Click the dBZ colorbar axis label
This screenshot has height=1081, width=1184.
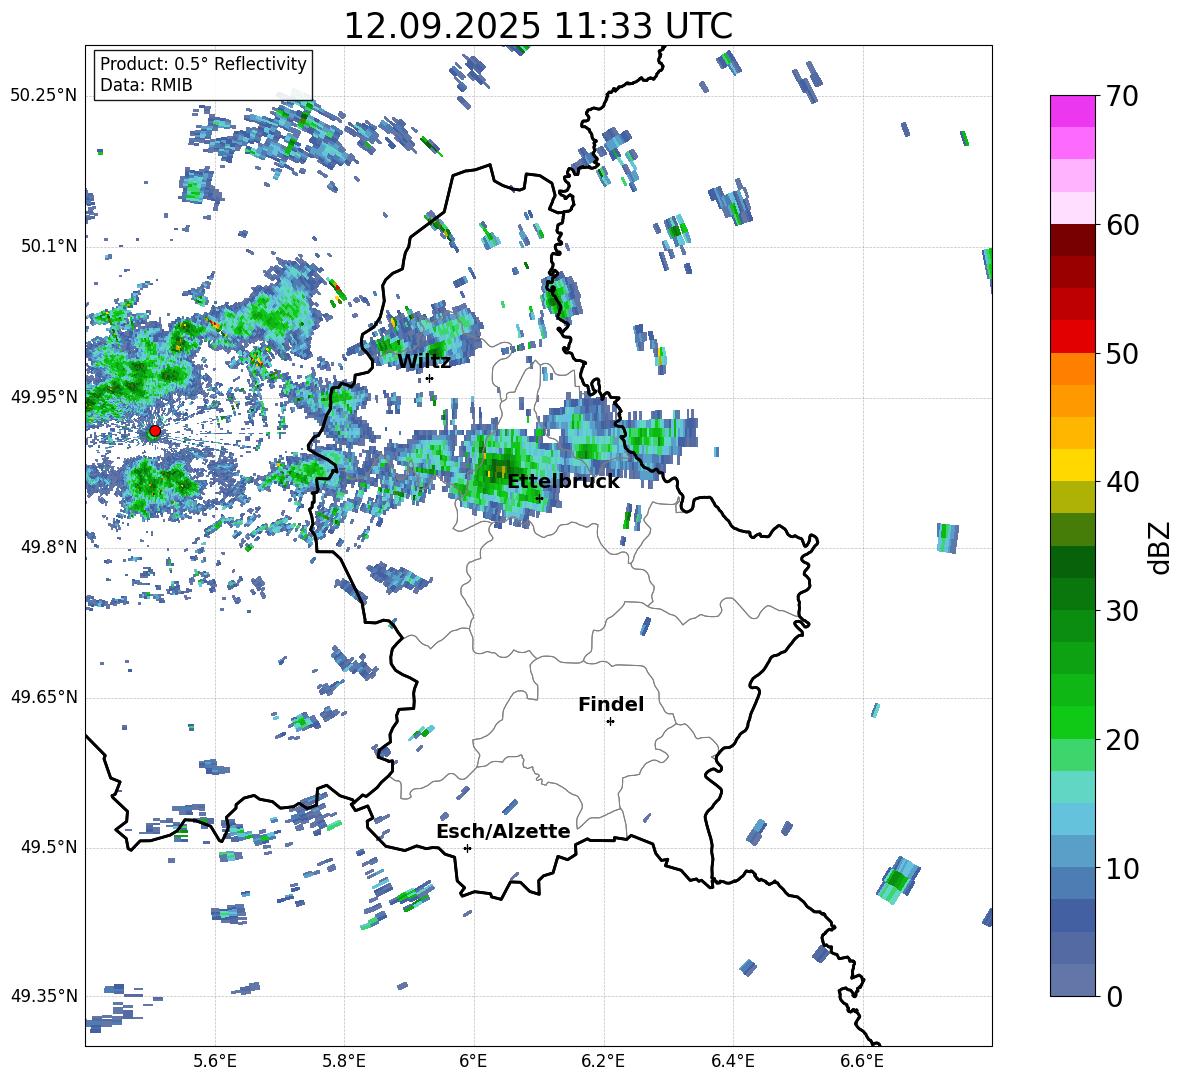point(1161,547)
